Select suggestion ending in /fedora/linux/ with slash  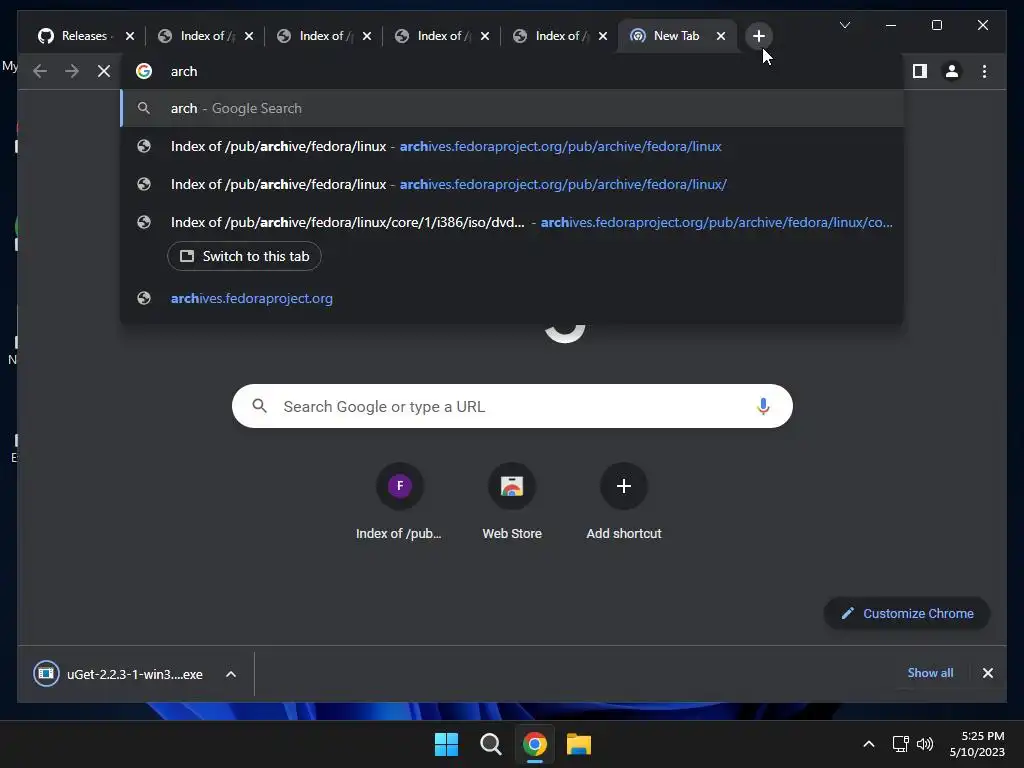513,184
